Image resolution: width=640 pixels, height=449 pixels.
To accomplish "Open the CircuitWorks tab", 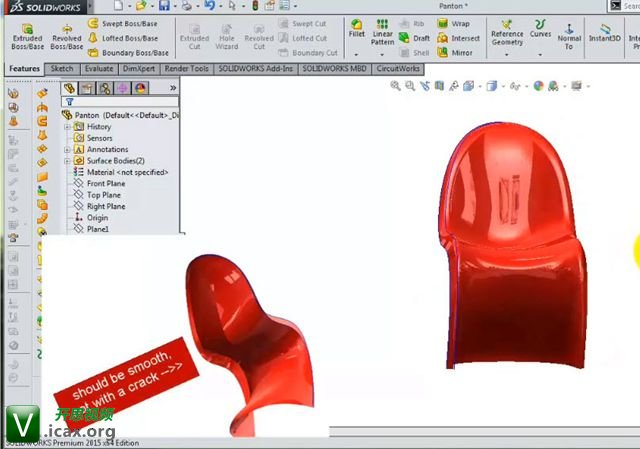I will click(398, 69).
